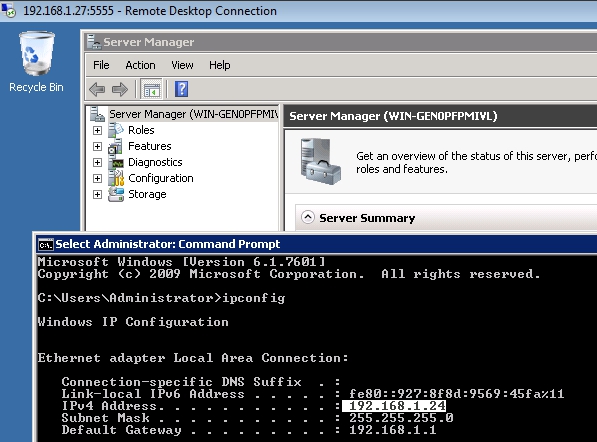Open the View menu
The width and height of the screenshot is (597, 442).
[x=182, y=65]
